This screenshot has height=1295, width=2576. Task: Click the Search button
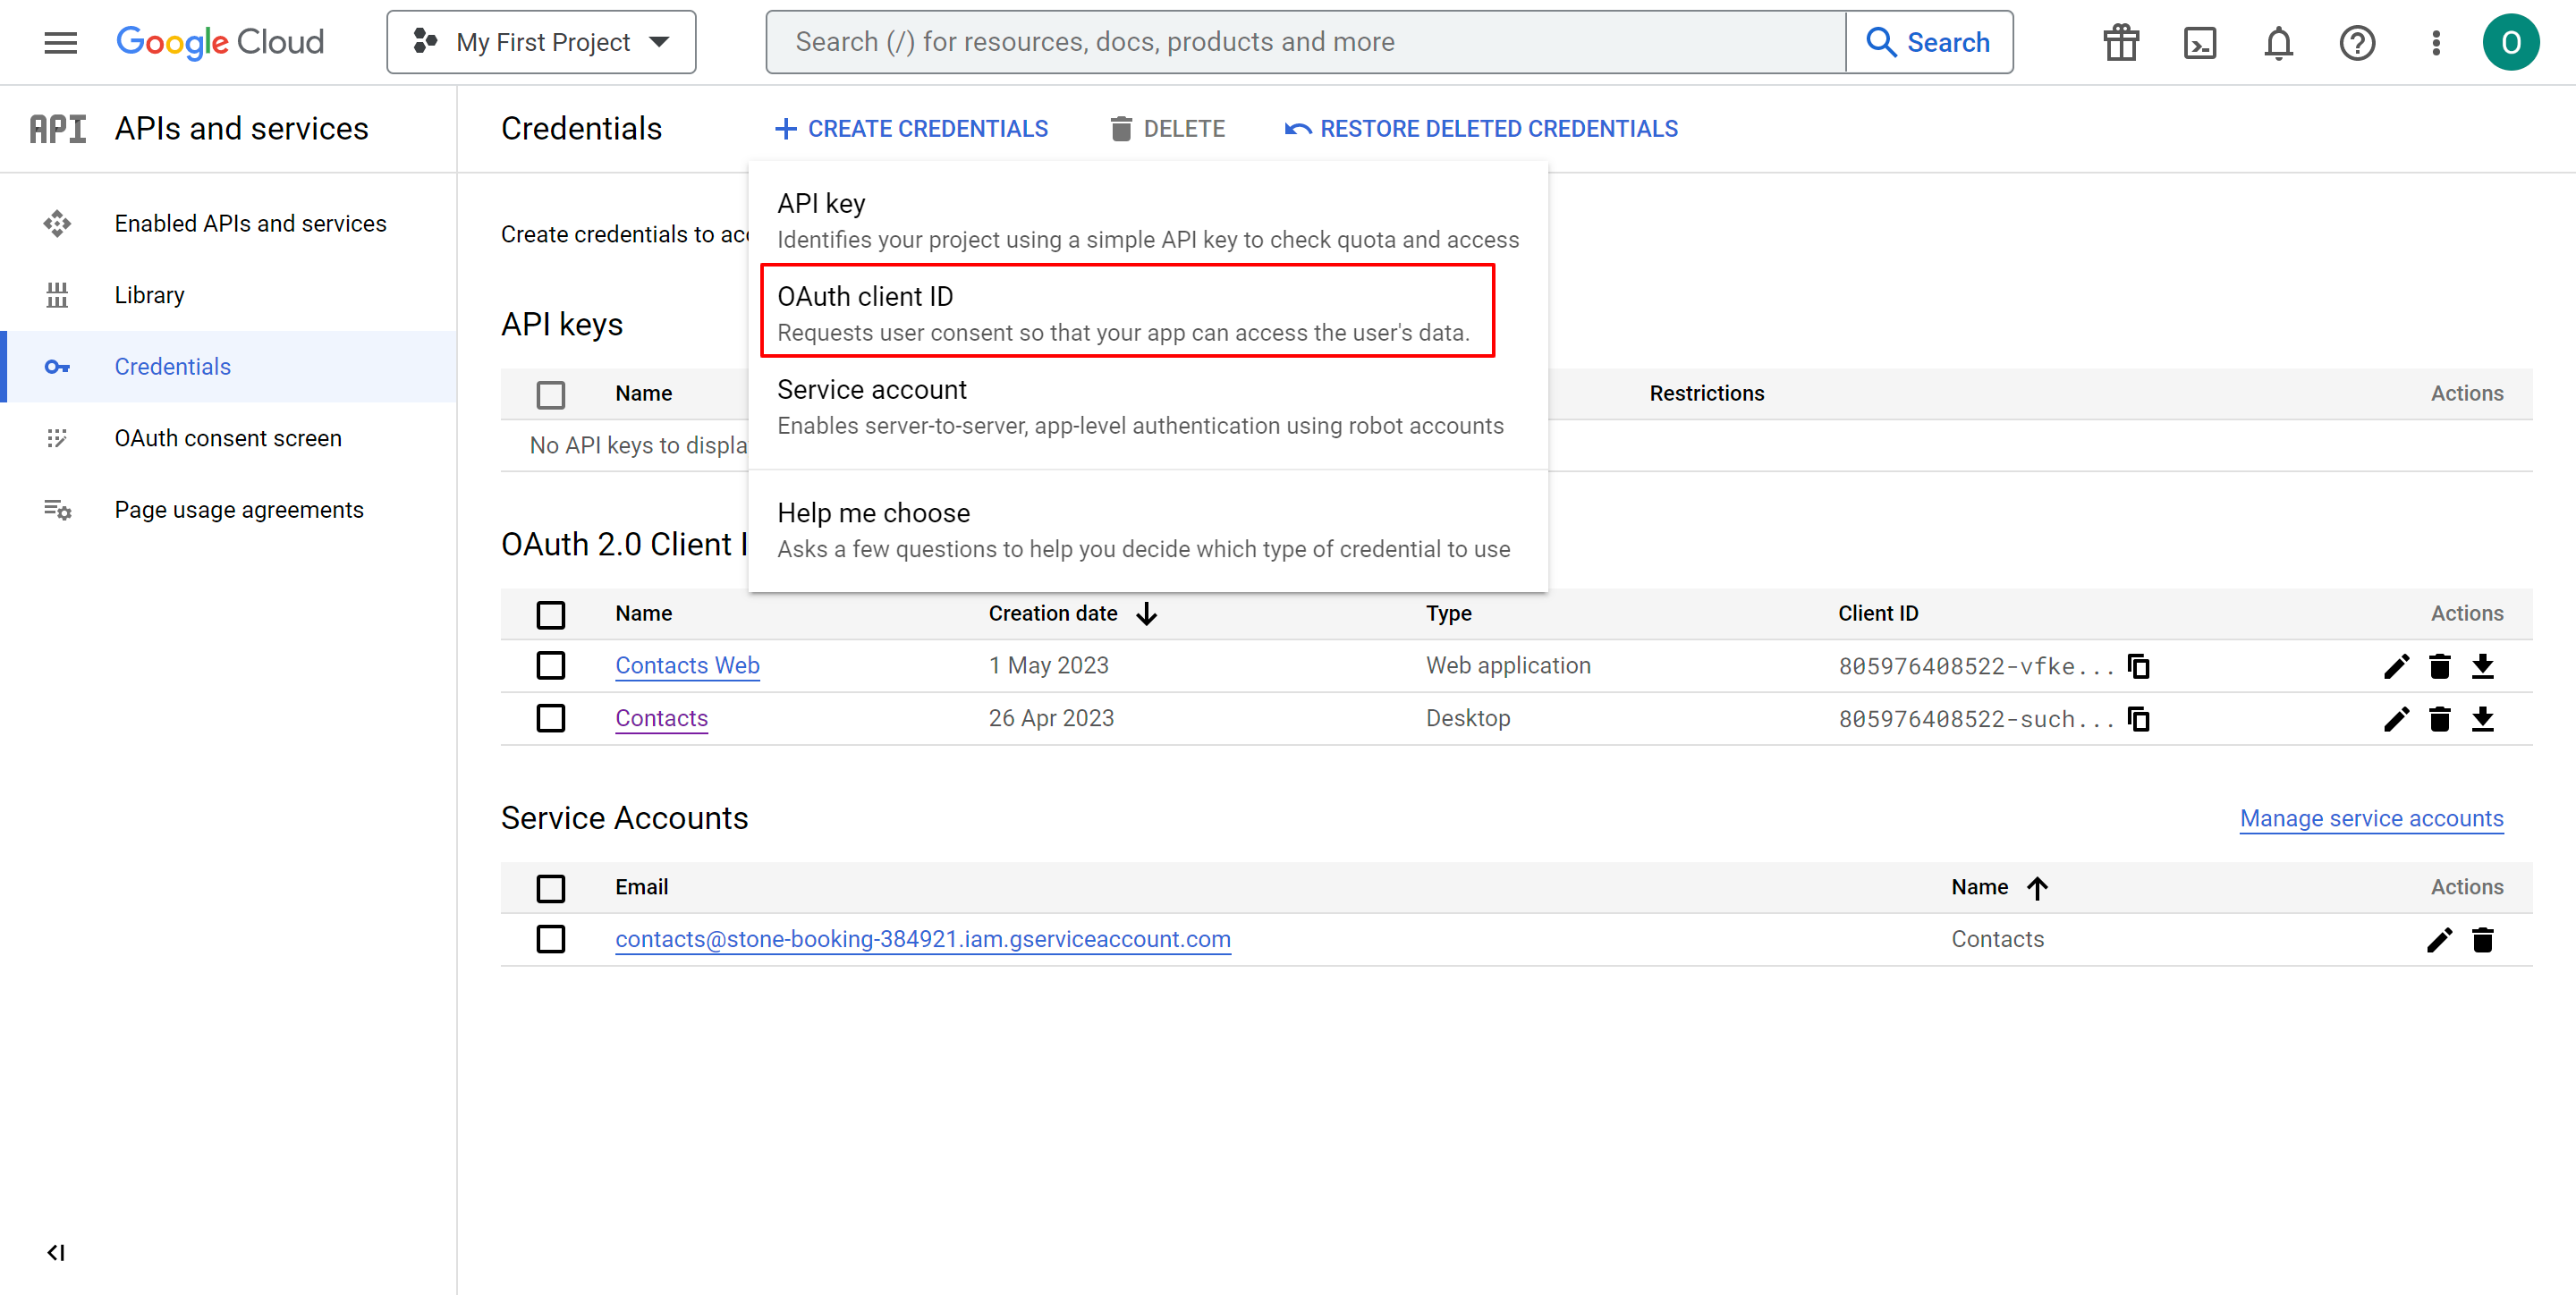pos(1929,42)
